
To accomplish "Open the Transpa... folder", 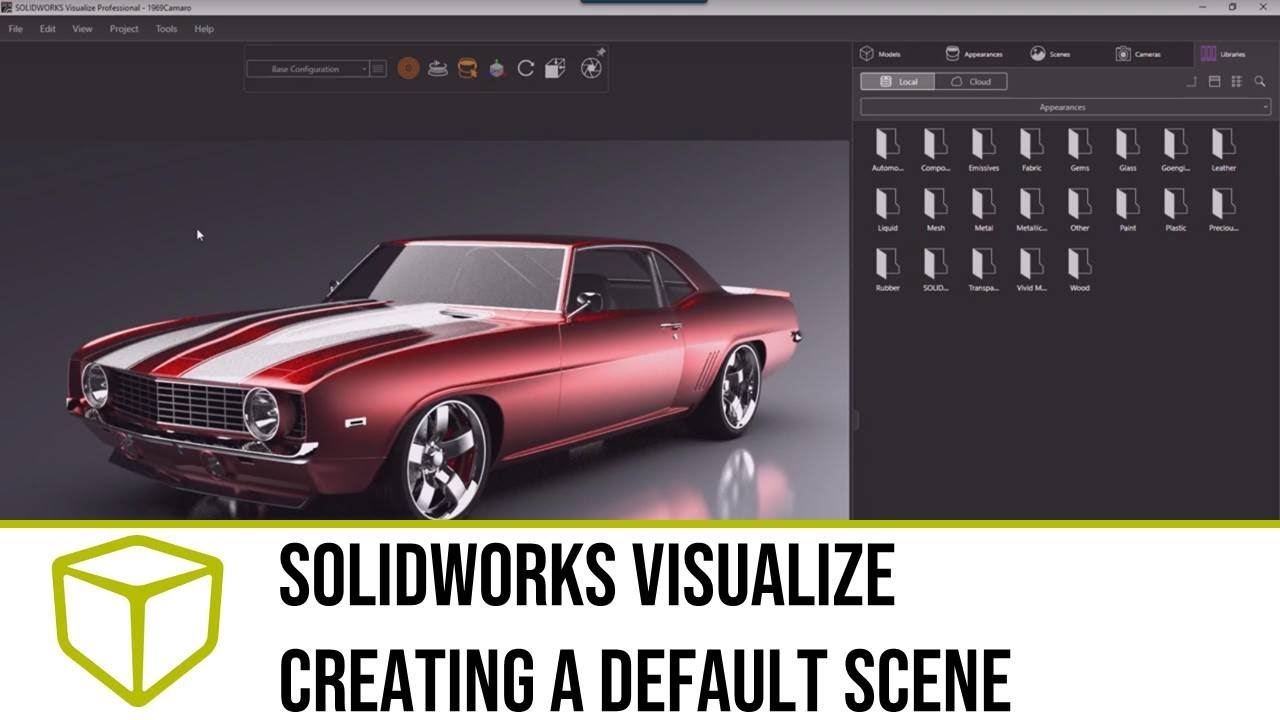I will click(983, 270).
